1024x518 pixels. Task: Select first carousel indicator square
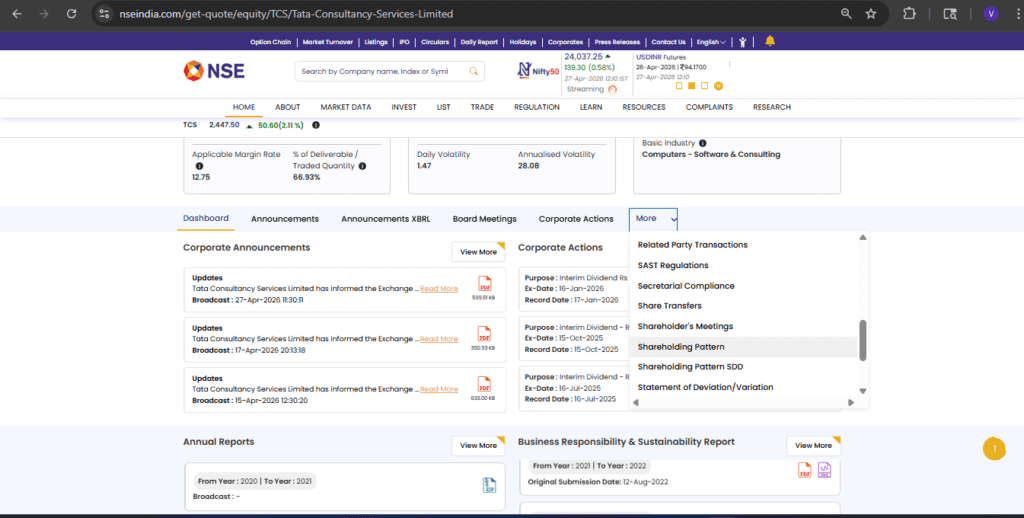(x=679, y=86)
